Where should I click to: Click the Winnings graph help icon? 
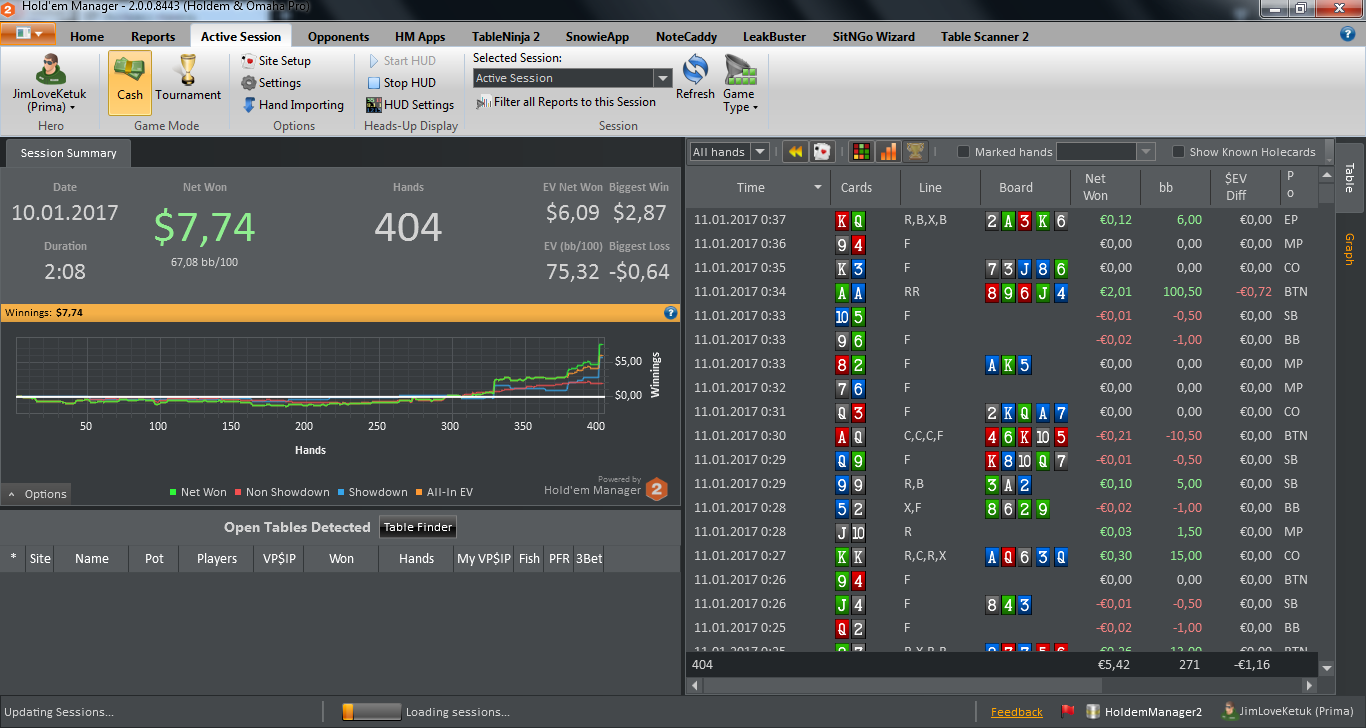tap(671, 313)
